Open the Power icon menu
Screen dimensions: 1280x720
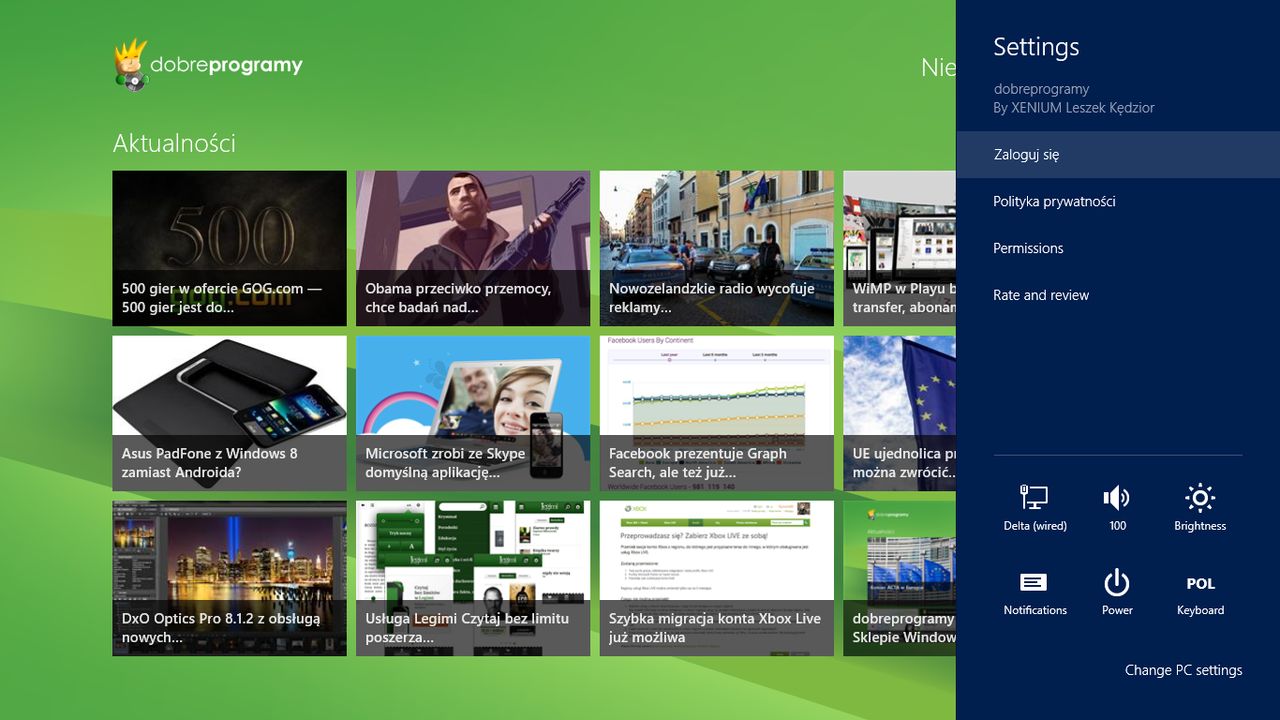(1117, 593)
